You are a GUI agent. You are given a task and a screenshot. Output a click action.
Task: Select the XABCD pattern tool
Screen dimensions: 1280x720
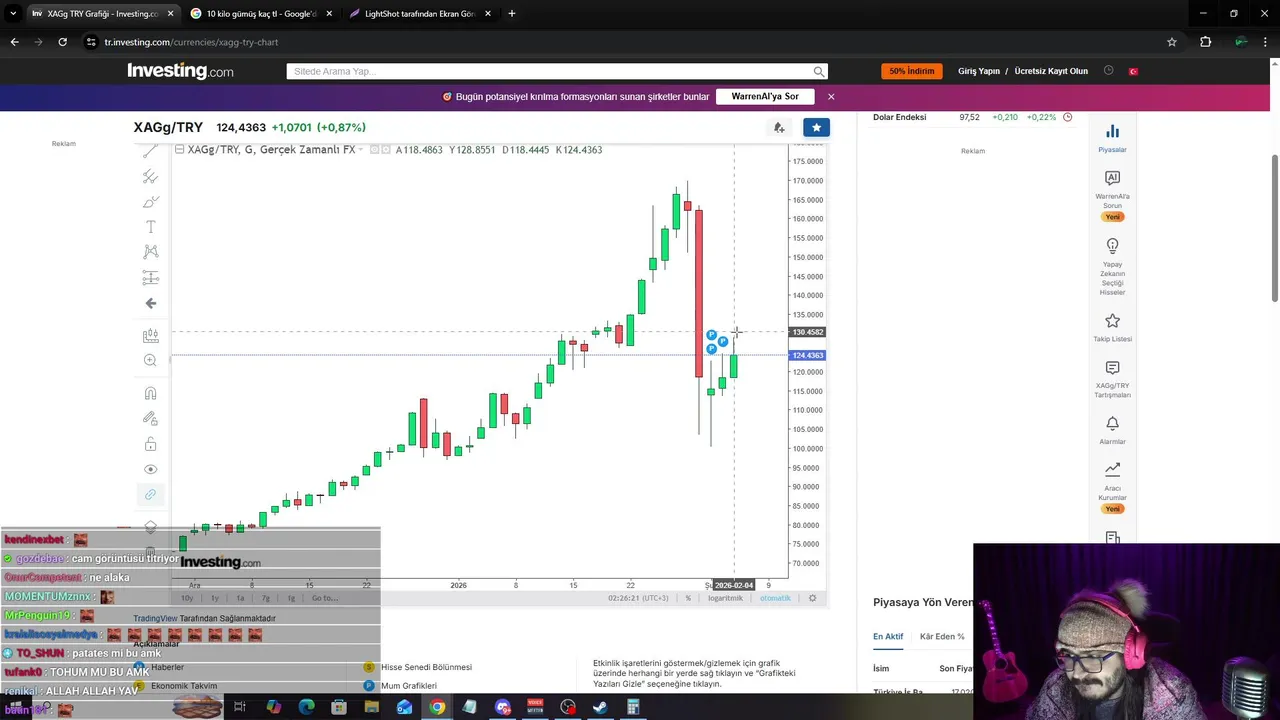tap(150, 252)
